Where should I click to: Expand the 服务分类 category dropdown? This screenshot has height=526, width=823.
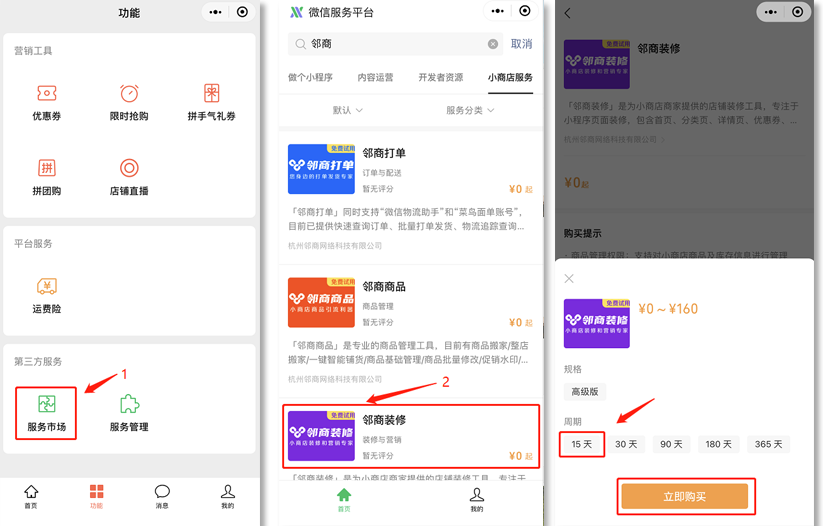tap(470, 110)
